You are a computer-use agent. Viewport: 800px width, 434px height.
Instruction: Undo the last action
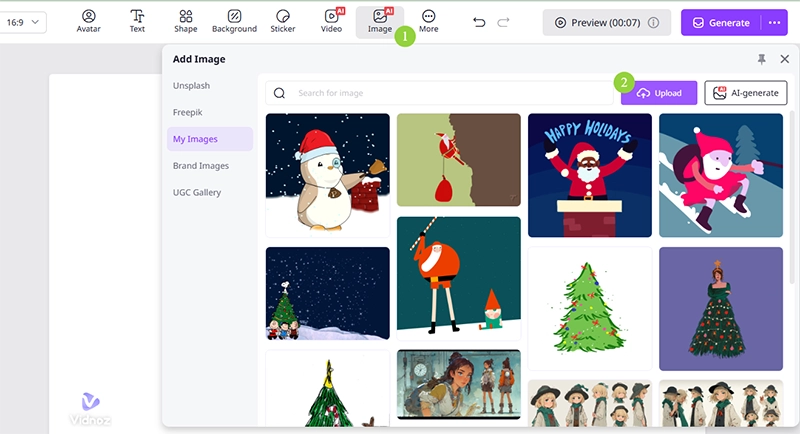click(x=479, y=22)
